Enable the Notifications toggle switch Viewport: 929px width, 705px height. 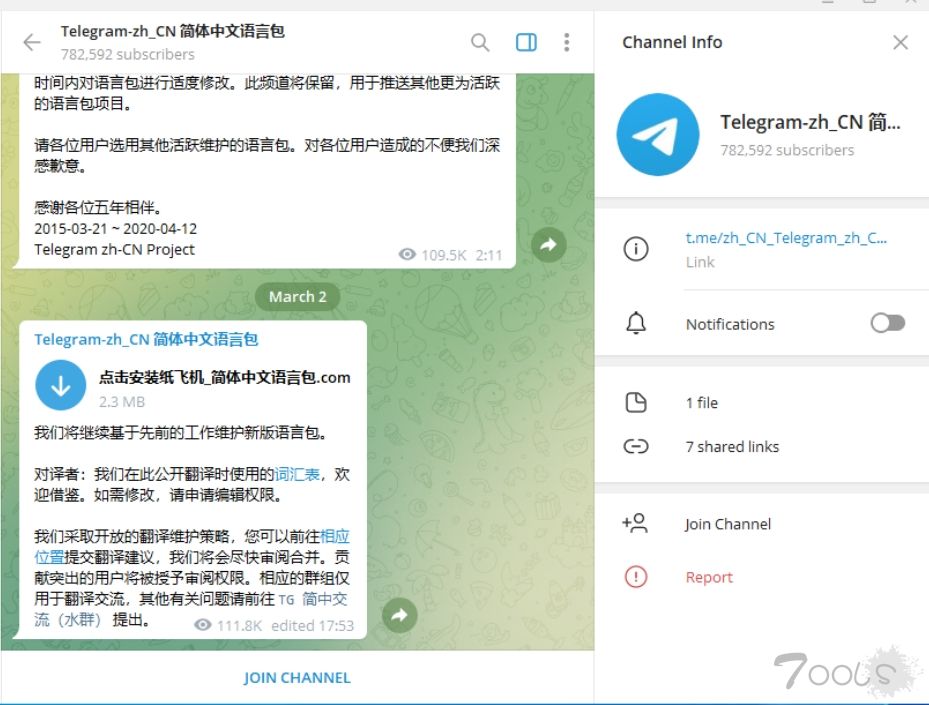(887, 323)
